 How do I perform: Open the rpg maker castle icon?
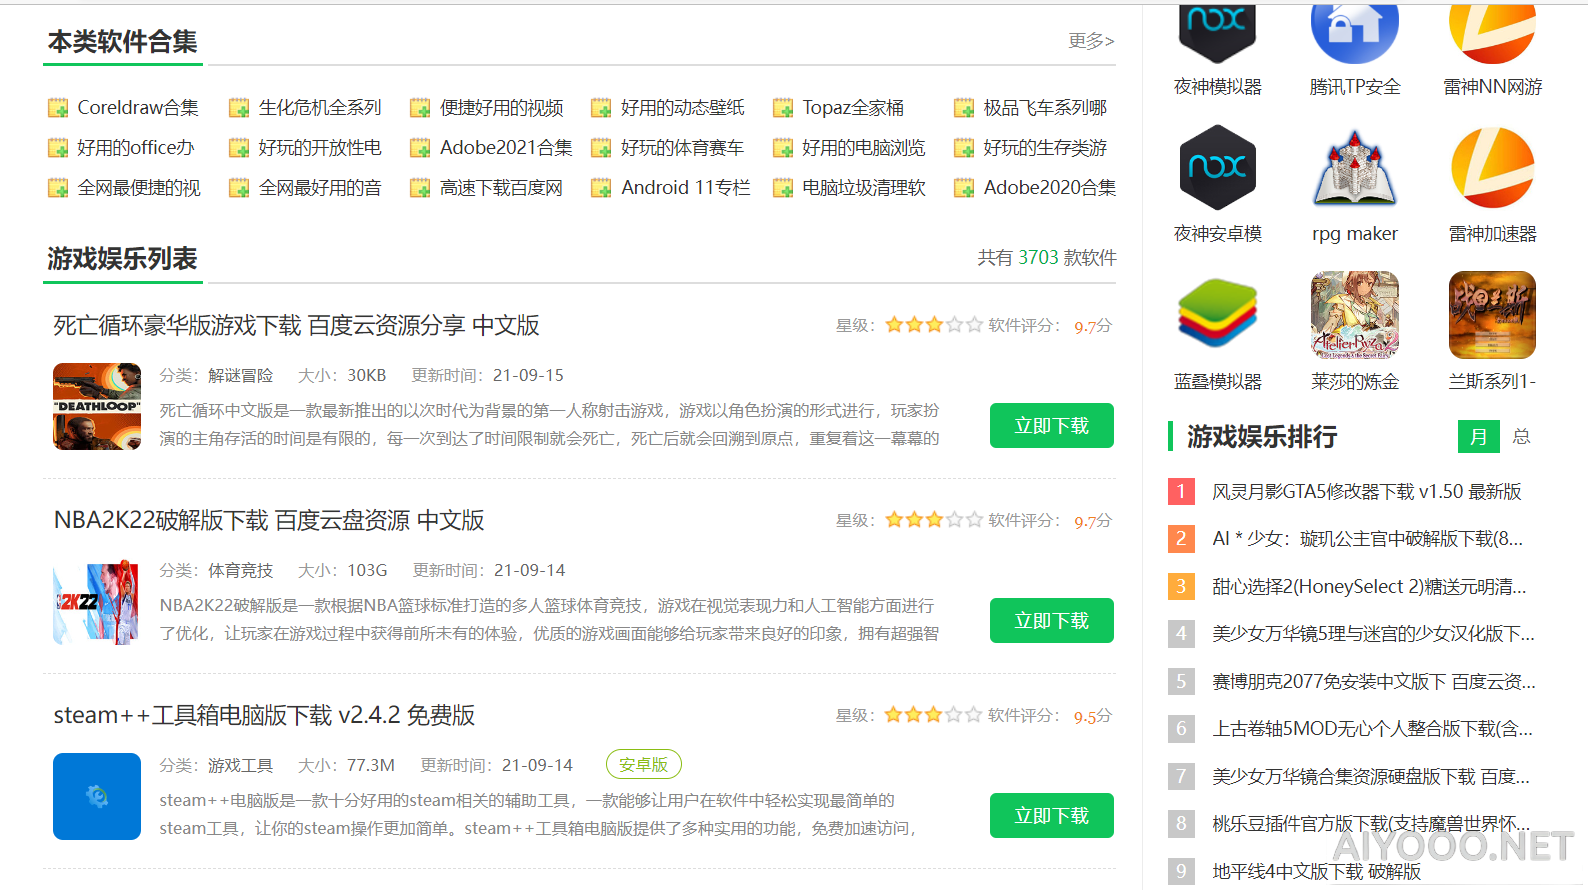(x=1354, y=167)
